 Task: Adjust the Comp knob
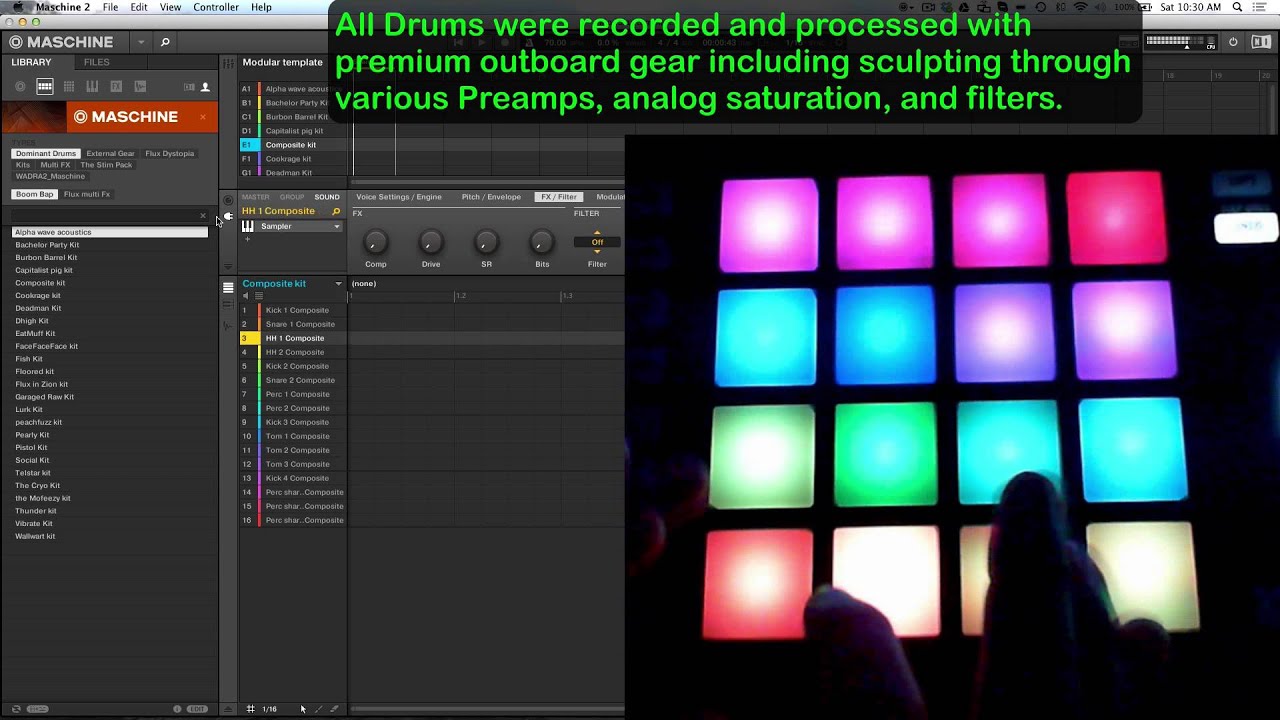point(375,241)
